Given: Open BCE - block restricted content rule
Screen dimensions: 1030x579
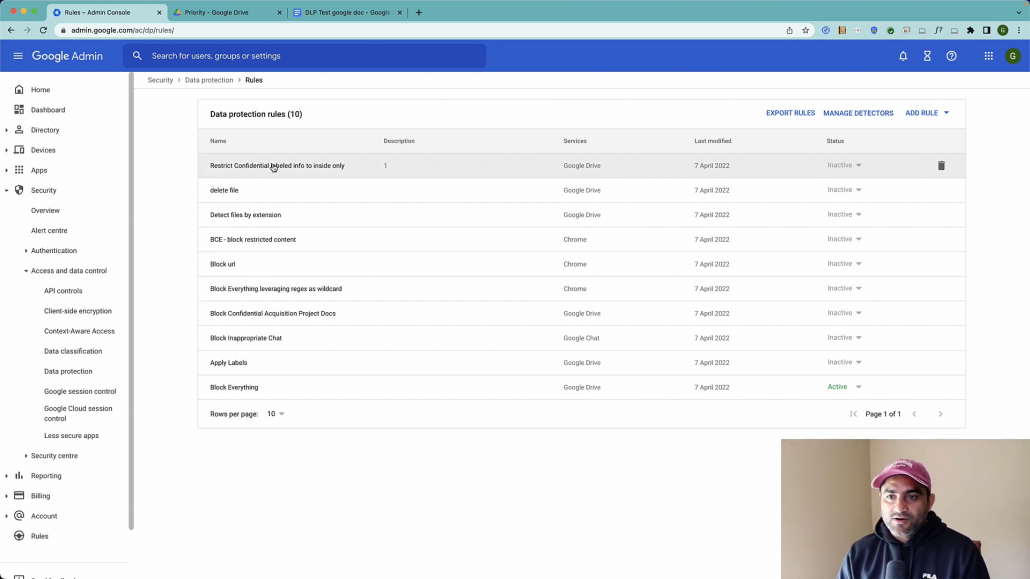Looking at the screenshot, I should (253, 239).
